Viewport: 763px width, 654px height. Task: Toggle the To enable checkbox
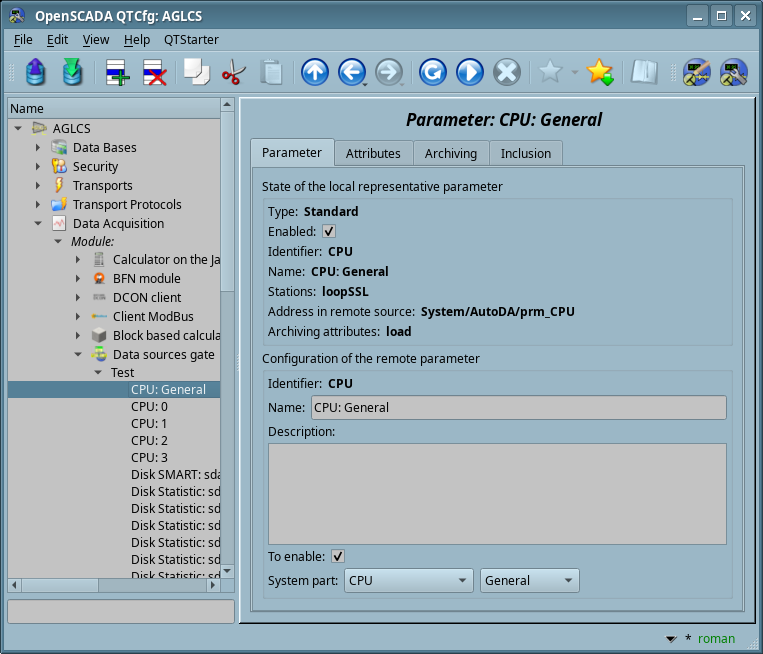[x=338, y=556]
